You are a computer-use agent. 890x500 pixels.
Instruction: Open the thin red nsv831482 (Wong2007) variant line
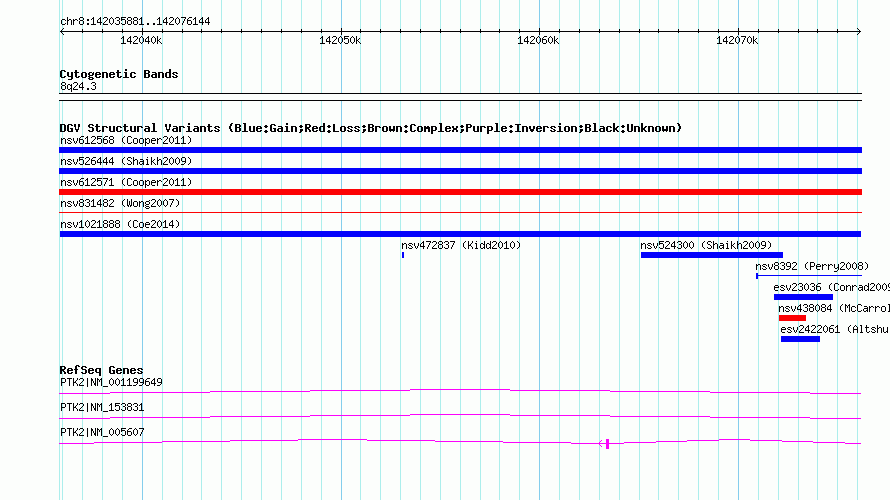460,212
